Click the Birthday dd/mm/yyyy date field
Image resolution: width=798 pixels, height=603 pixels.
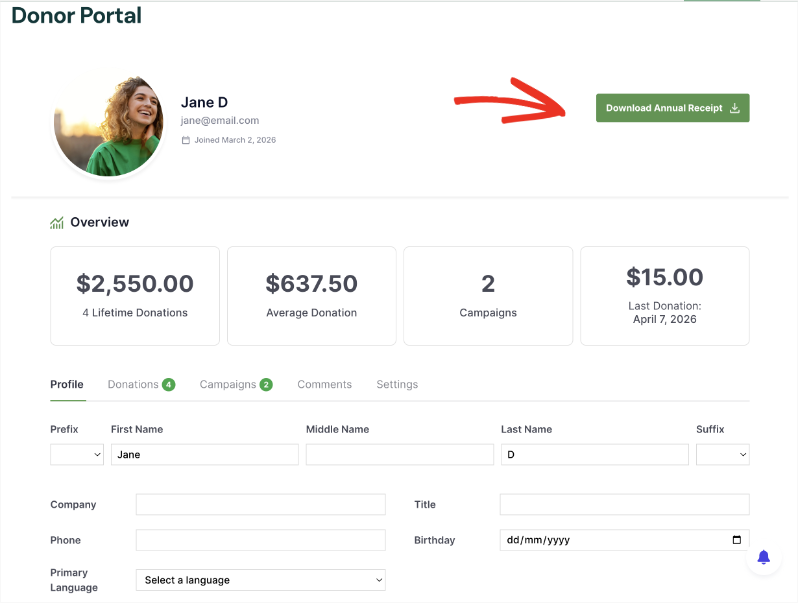click(x=624, y=540)
